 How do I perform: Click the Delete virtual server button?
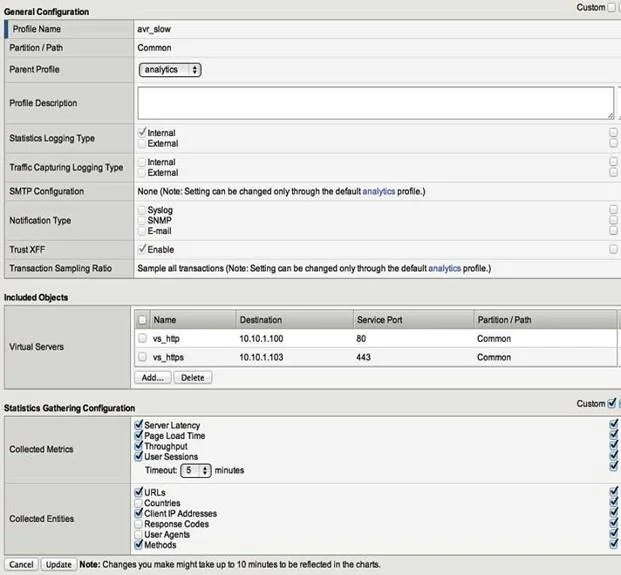[x=192, y=377]
